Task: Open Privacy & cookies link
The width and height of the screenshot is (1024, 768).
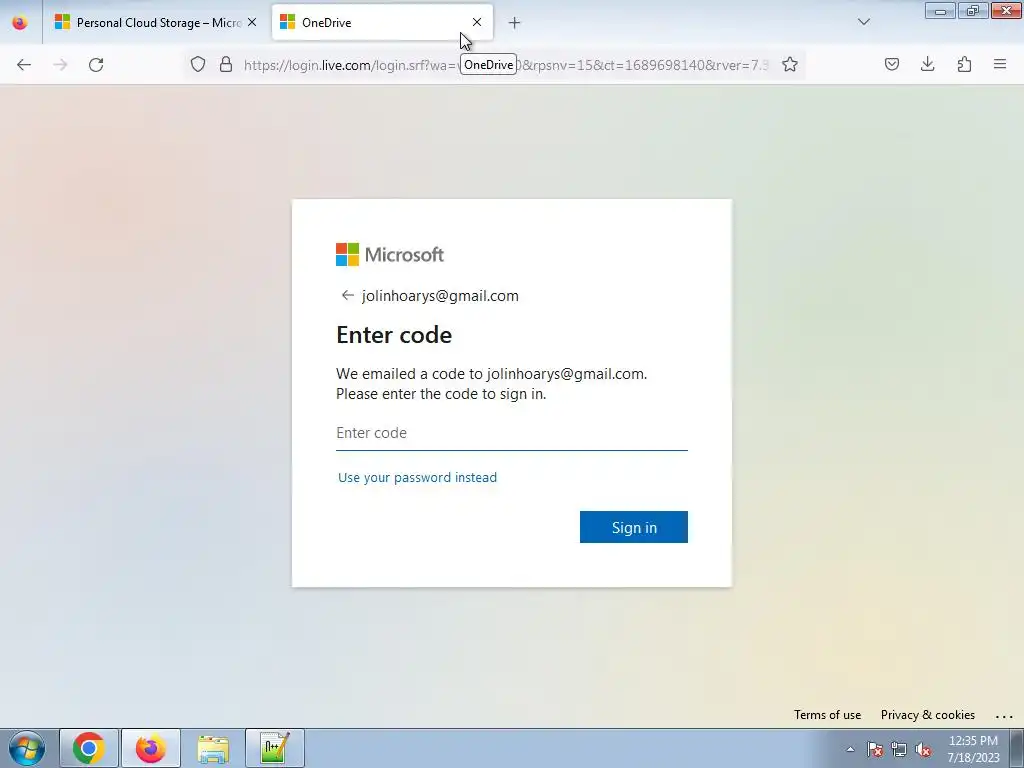Action: point(927,714)
